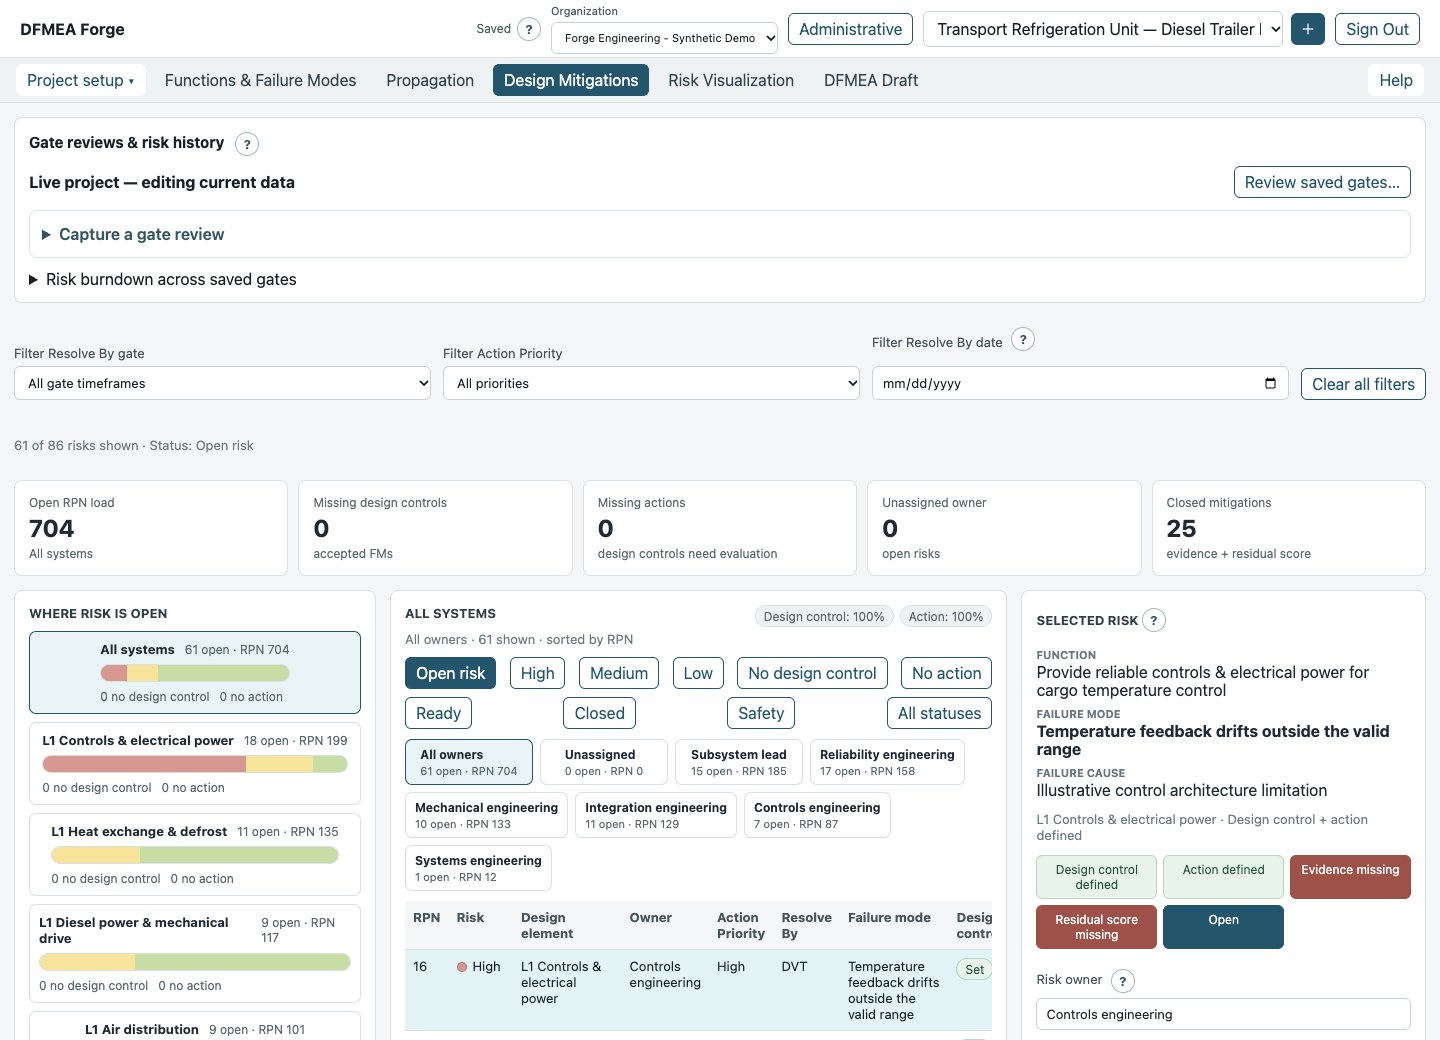Open the Filter Resolve By gate dropdown
Image resolution: width=1440 pixels, height=1040 pixels.
tap(222, 383)
